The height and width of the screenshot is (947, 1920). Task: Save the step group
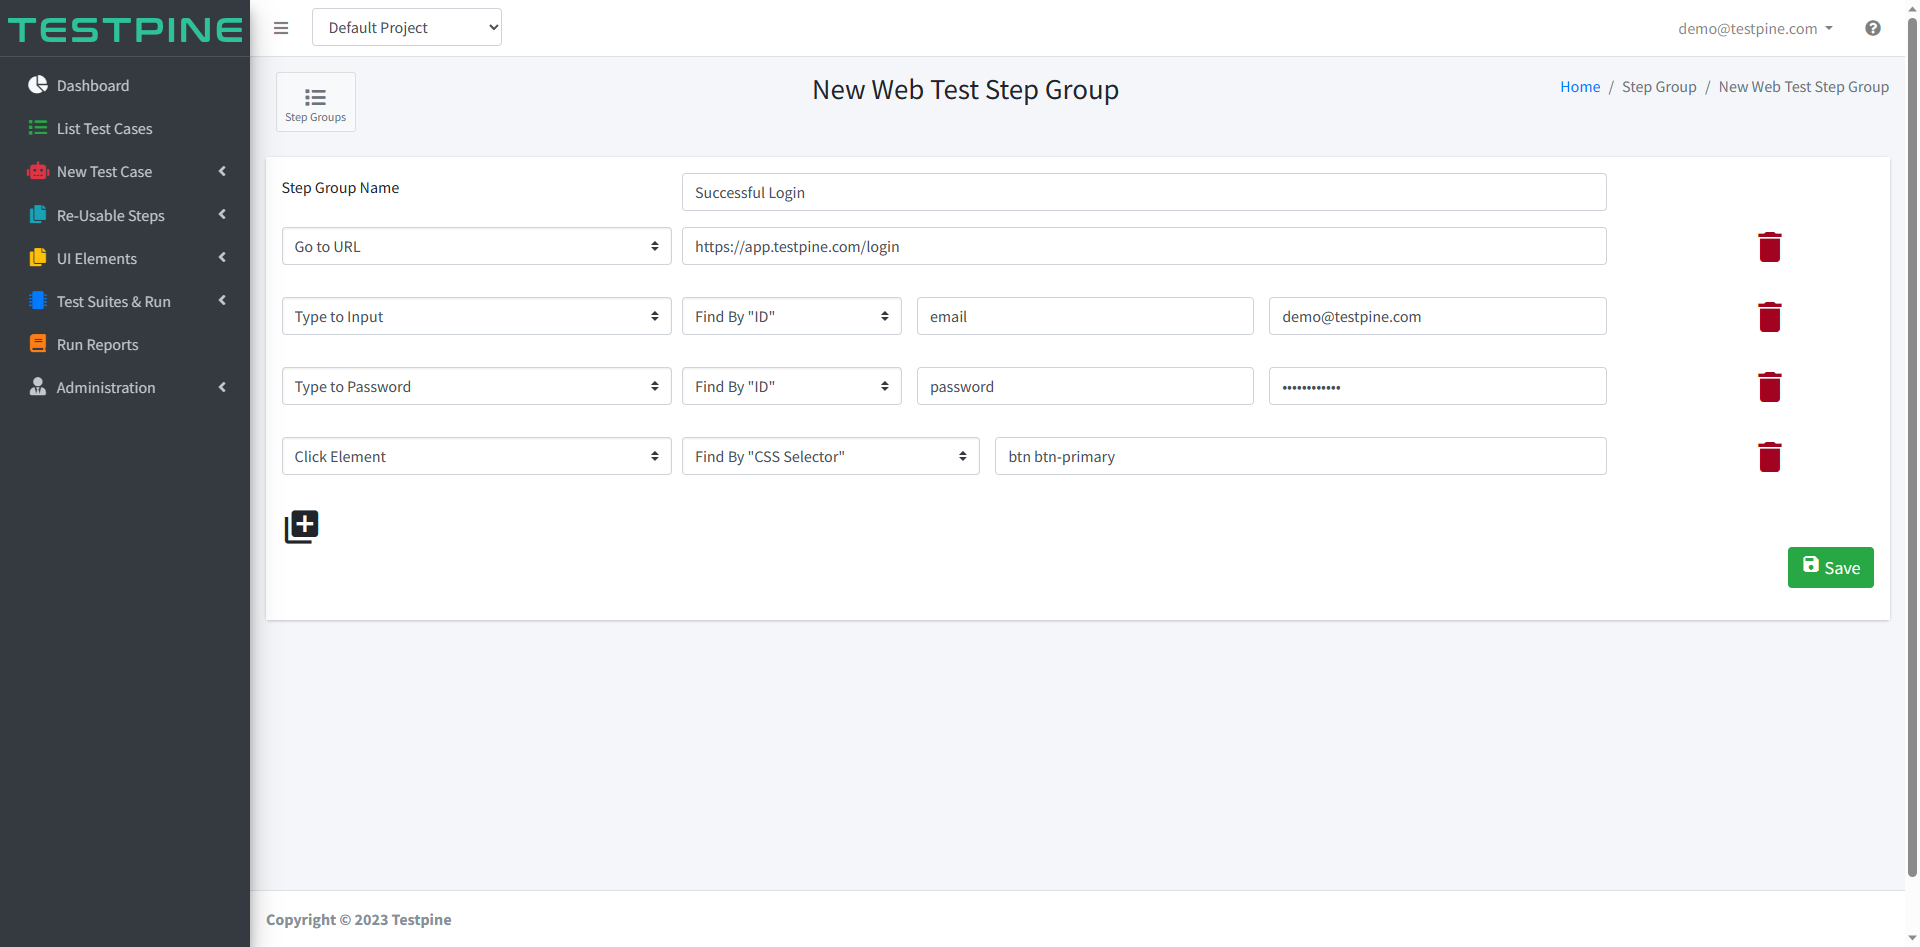(1830, 567)
